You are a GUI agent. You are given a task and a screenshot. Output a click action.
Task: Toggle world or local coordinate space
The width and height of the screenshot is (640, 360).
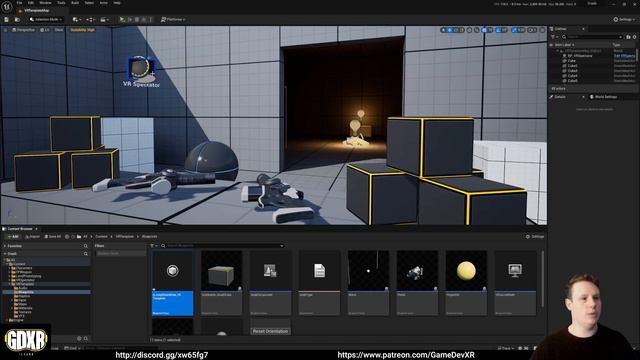470,30
